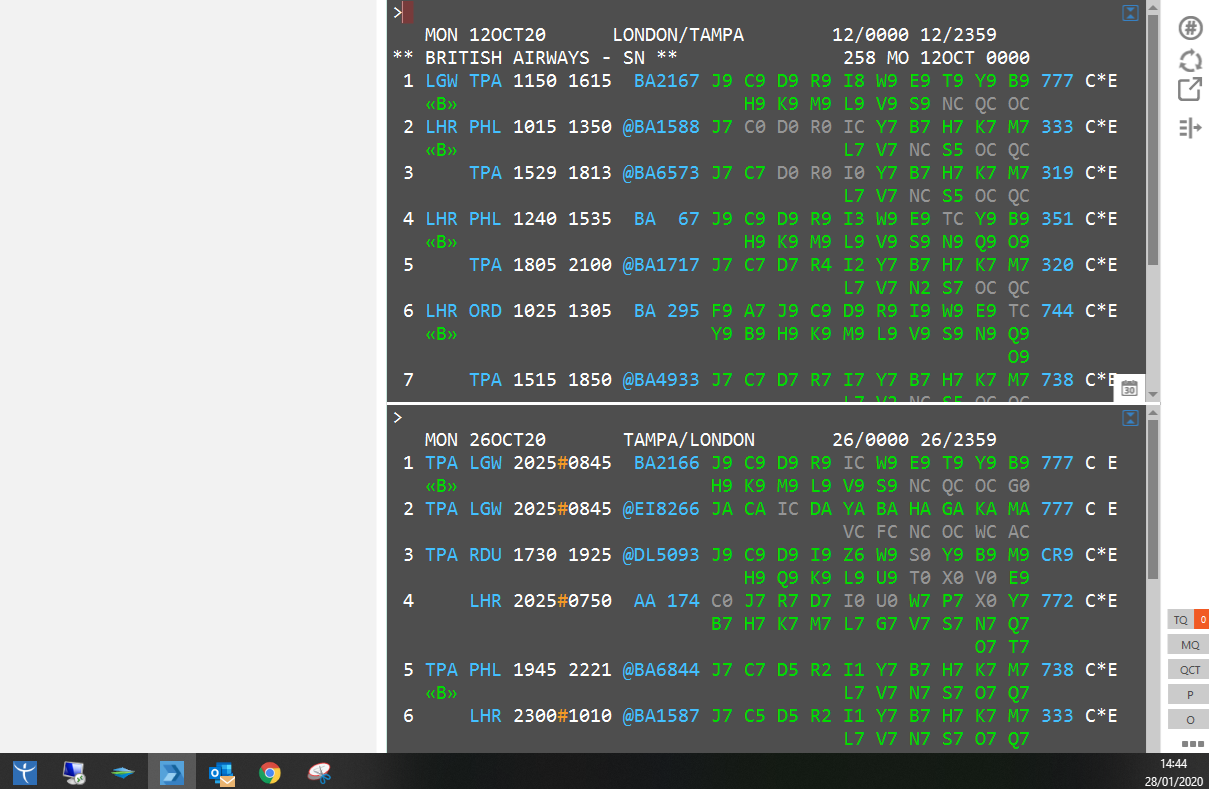Click aircraft type 351 on BA 67 row
Image resolution: width=1209 pixels, height=789 pixels.
(x=1057, y=219)
